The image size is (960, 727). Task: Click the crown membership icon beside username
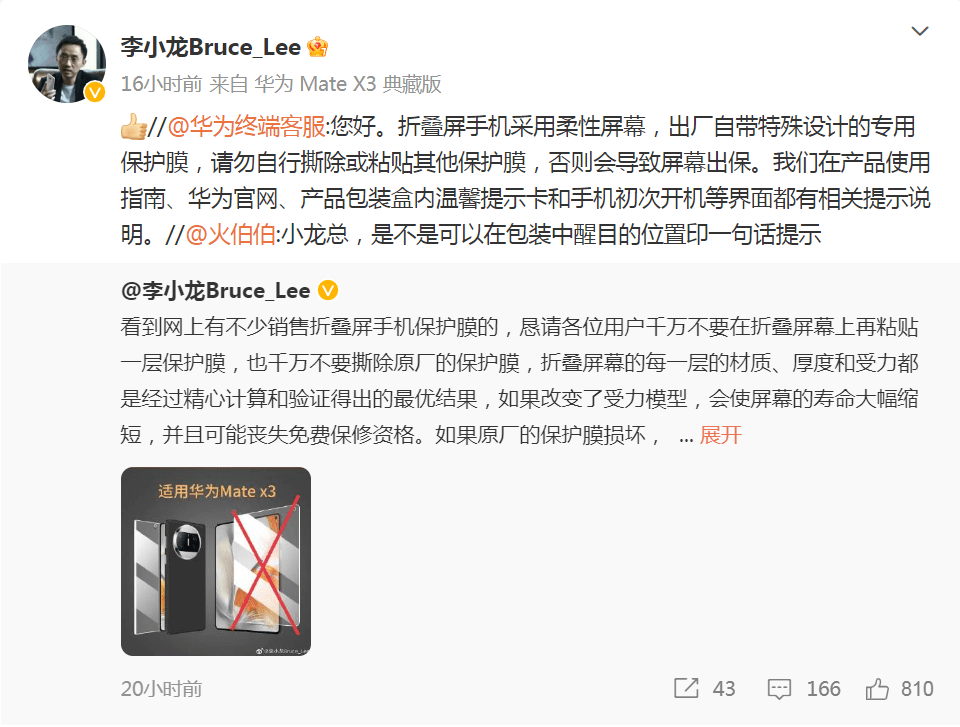coord(317,47)
